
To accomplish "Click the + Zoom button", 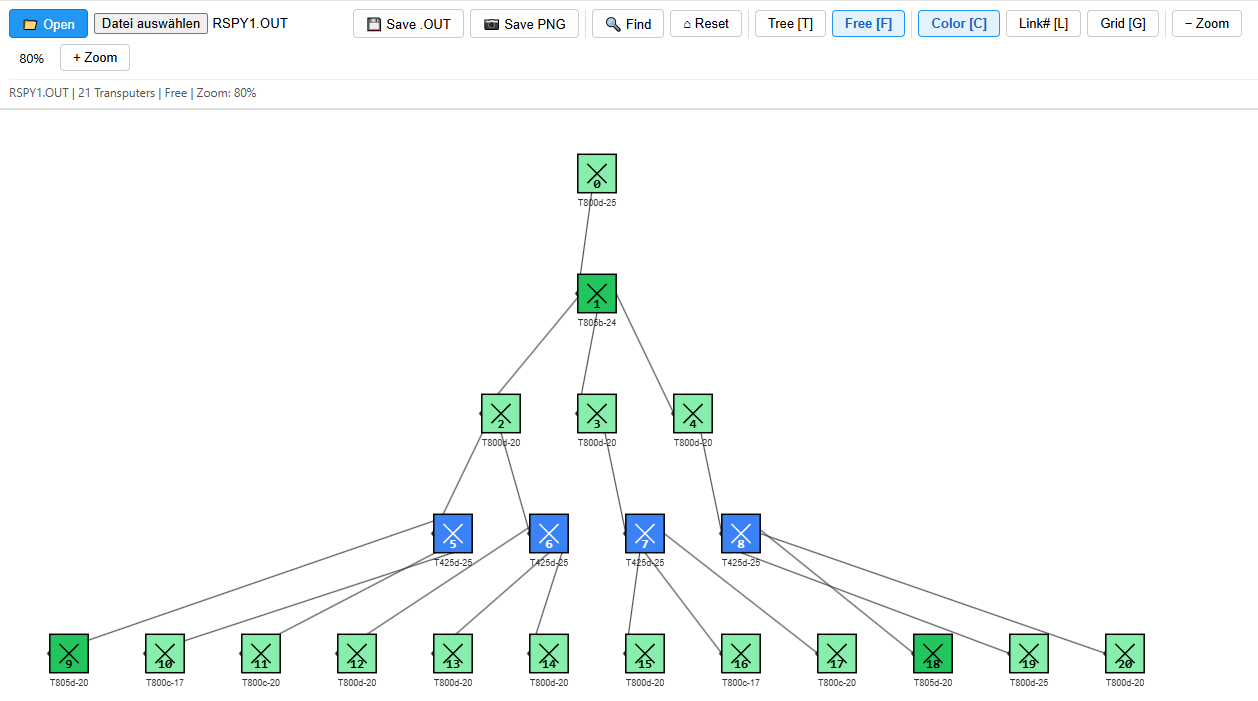I will (x=95, y=58).
